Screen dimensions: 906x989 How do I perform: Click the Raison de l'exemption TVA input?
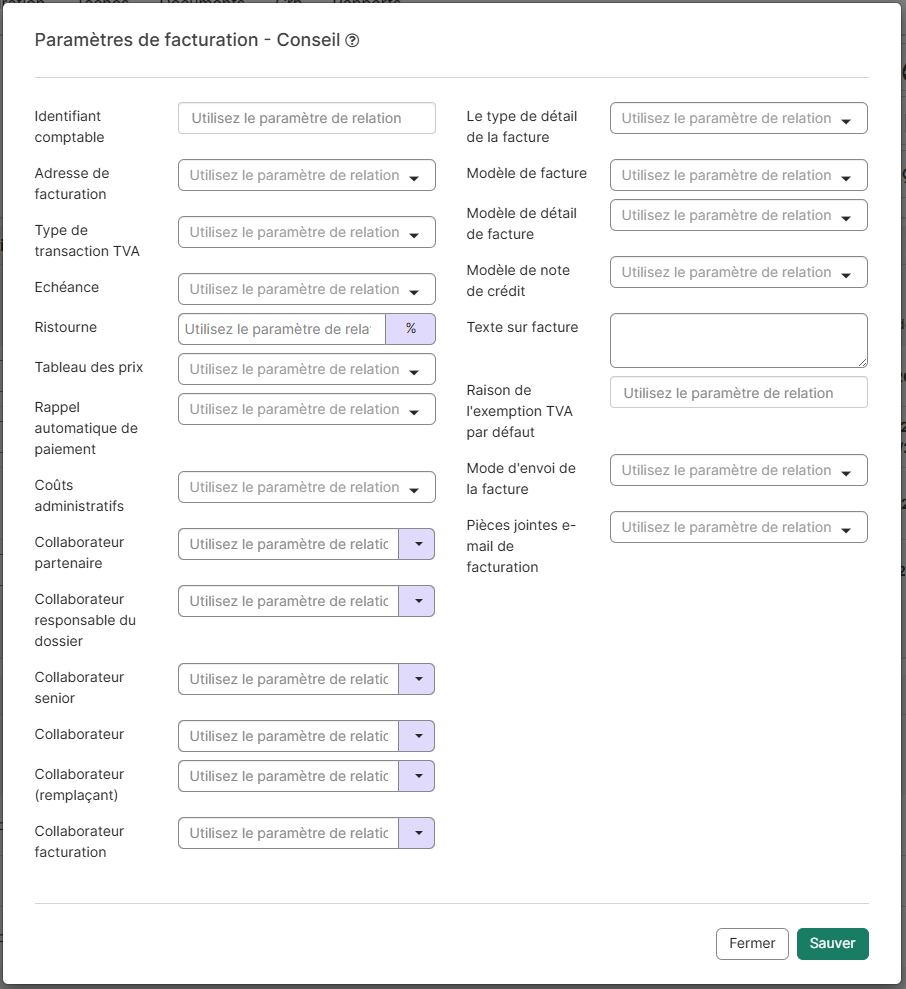tap(738, 393)
